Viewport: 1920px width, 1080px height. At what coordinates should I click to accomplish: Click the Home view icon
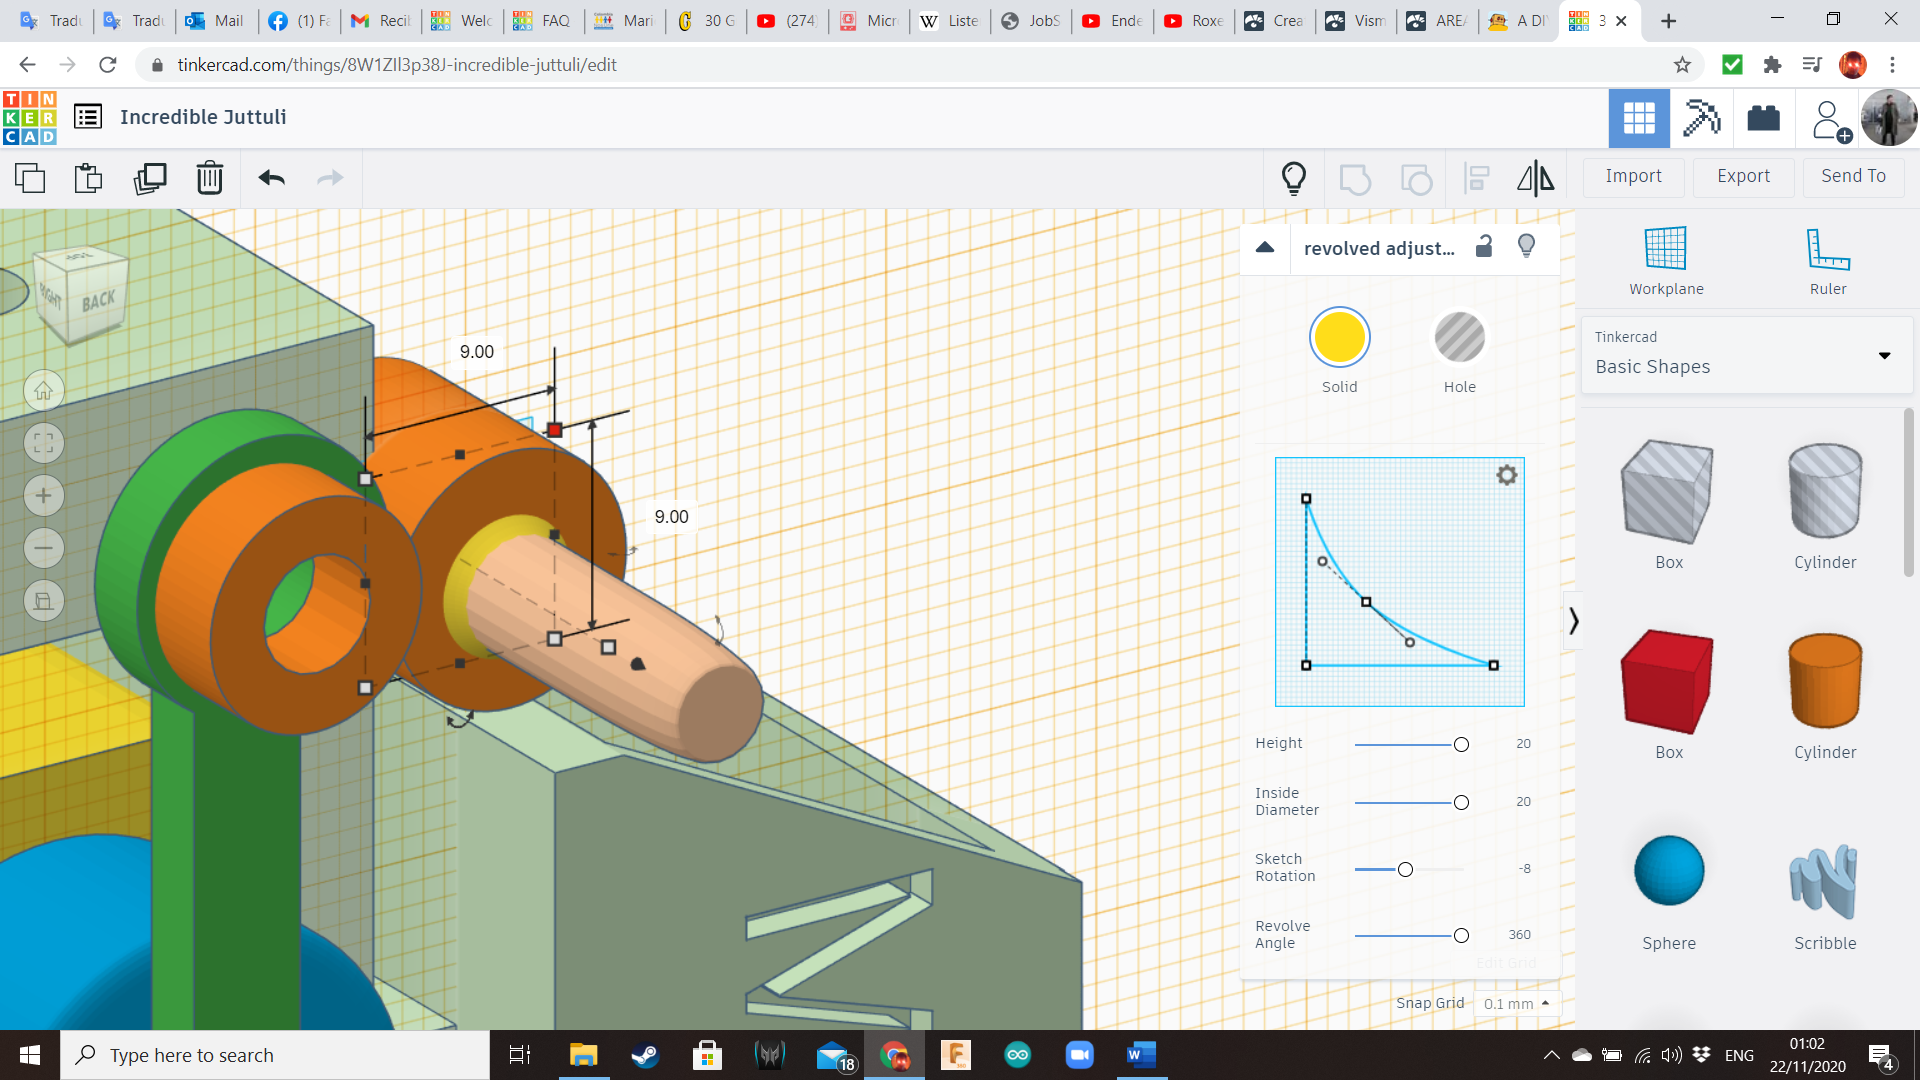point(44,391)
